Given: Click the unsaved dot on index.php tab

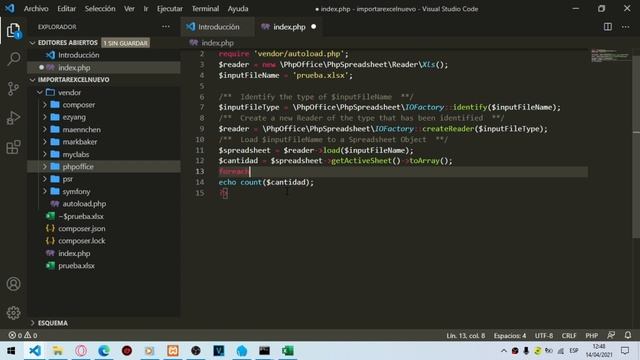Looking at the screenshot, I should click(313, 27).
